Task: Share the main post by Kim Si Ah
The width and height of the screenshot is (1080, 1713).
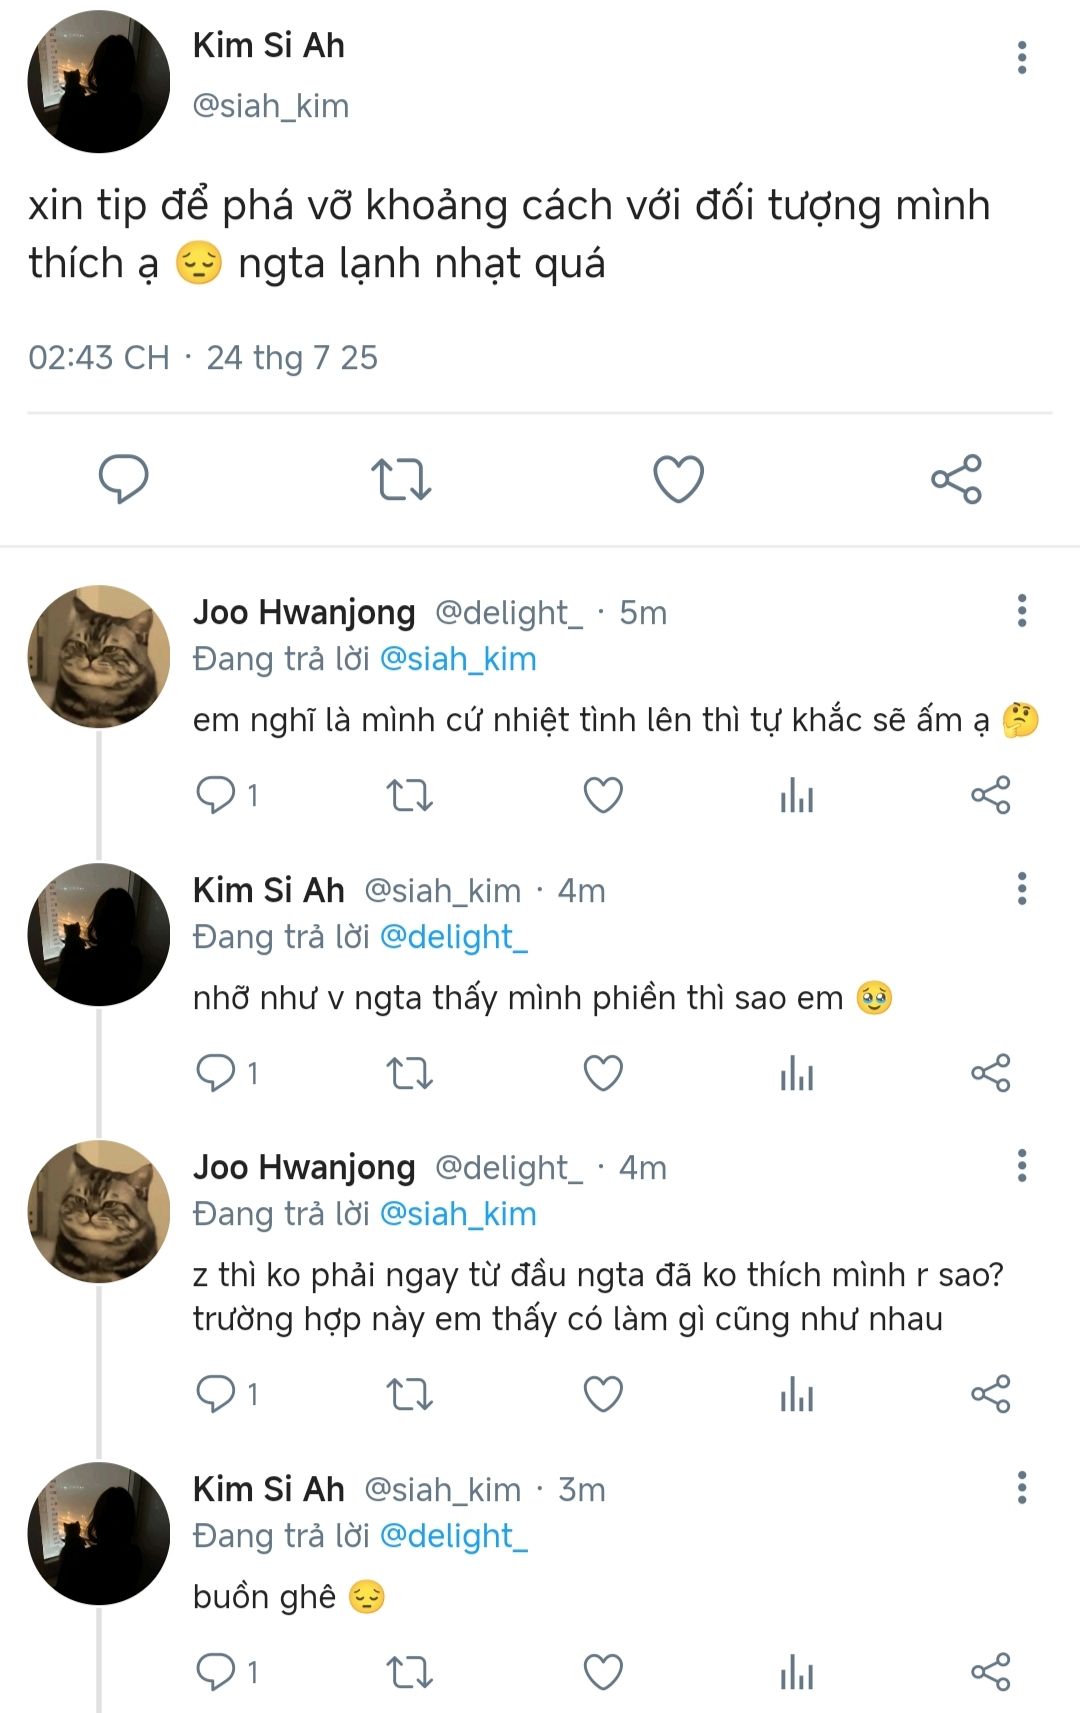Action: pos(957,479)
